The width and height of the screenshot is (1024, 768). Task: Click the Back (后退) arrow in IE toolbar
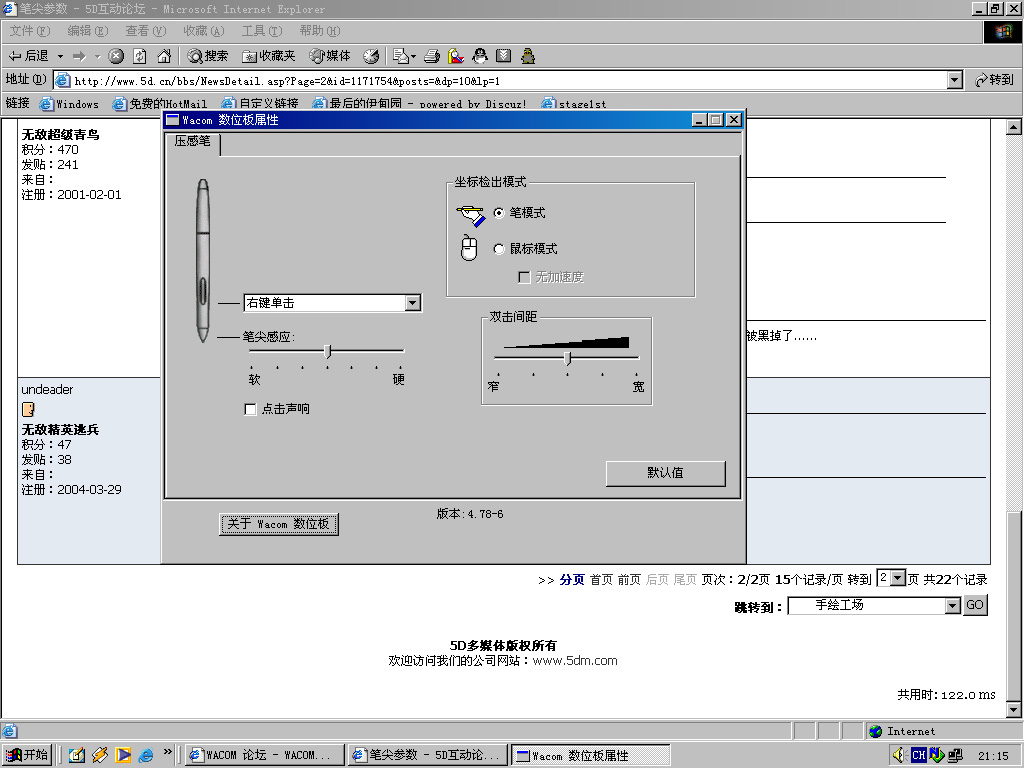coord(28,56)
